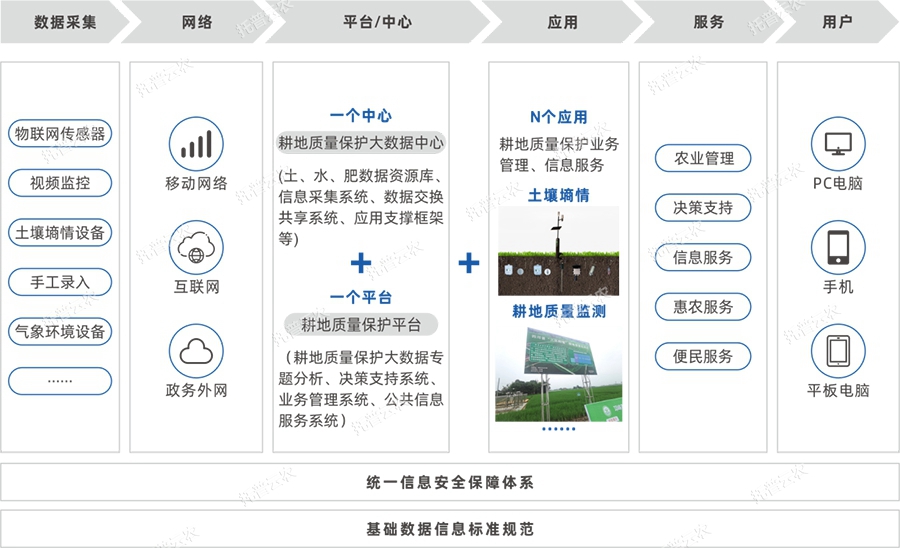Open the 决策支持 service option
The image size is (900, 548).
click(703, 208)
